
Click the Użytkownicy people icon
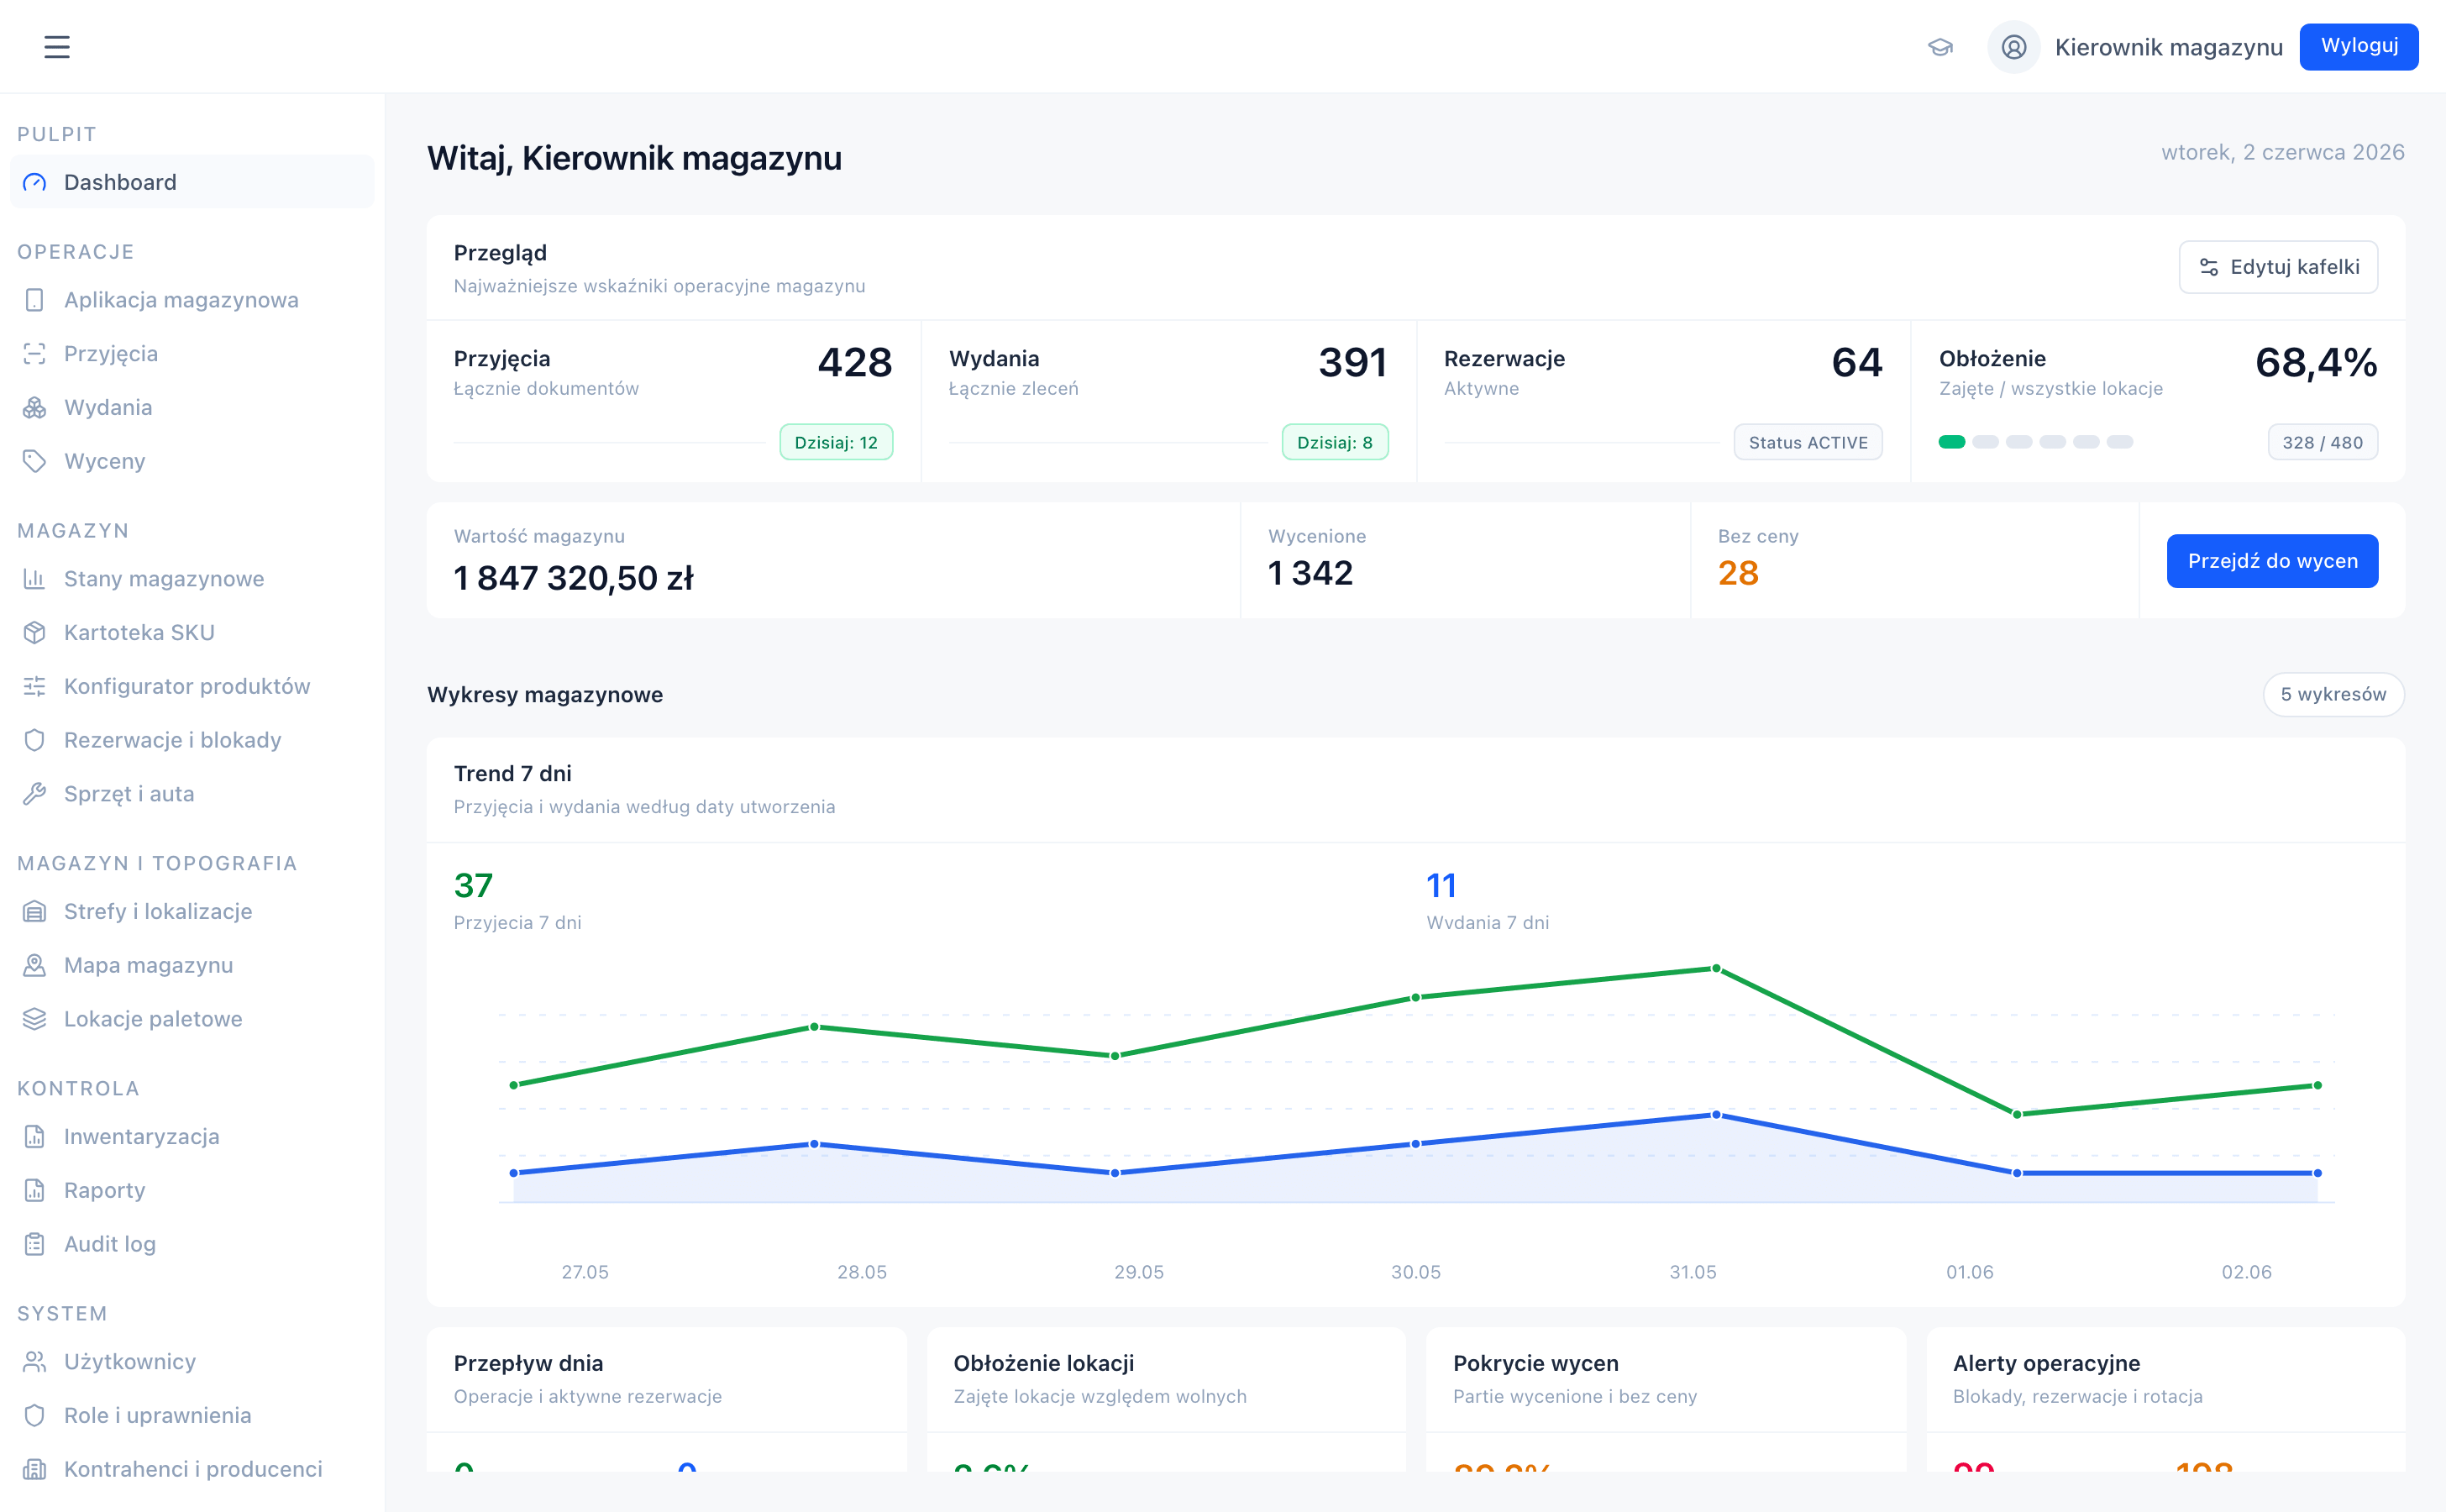pyautogui.click(x=35, y=1362)
